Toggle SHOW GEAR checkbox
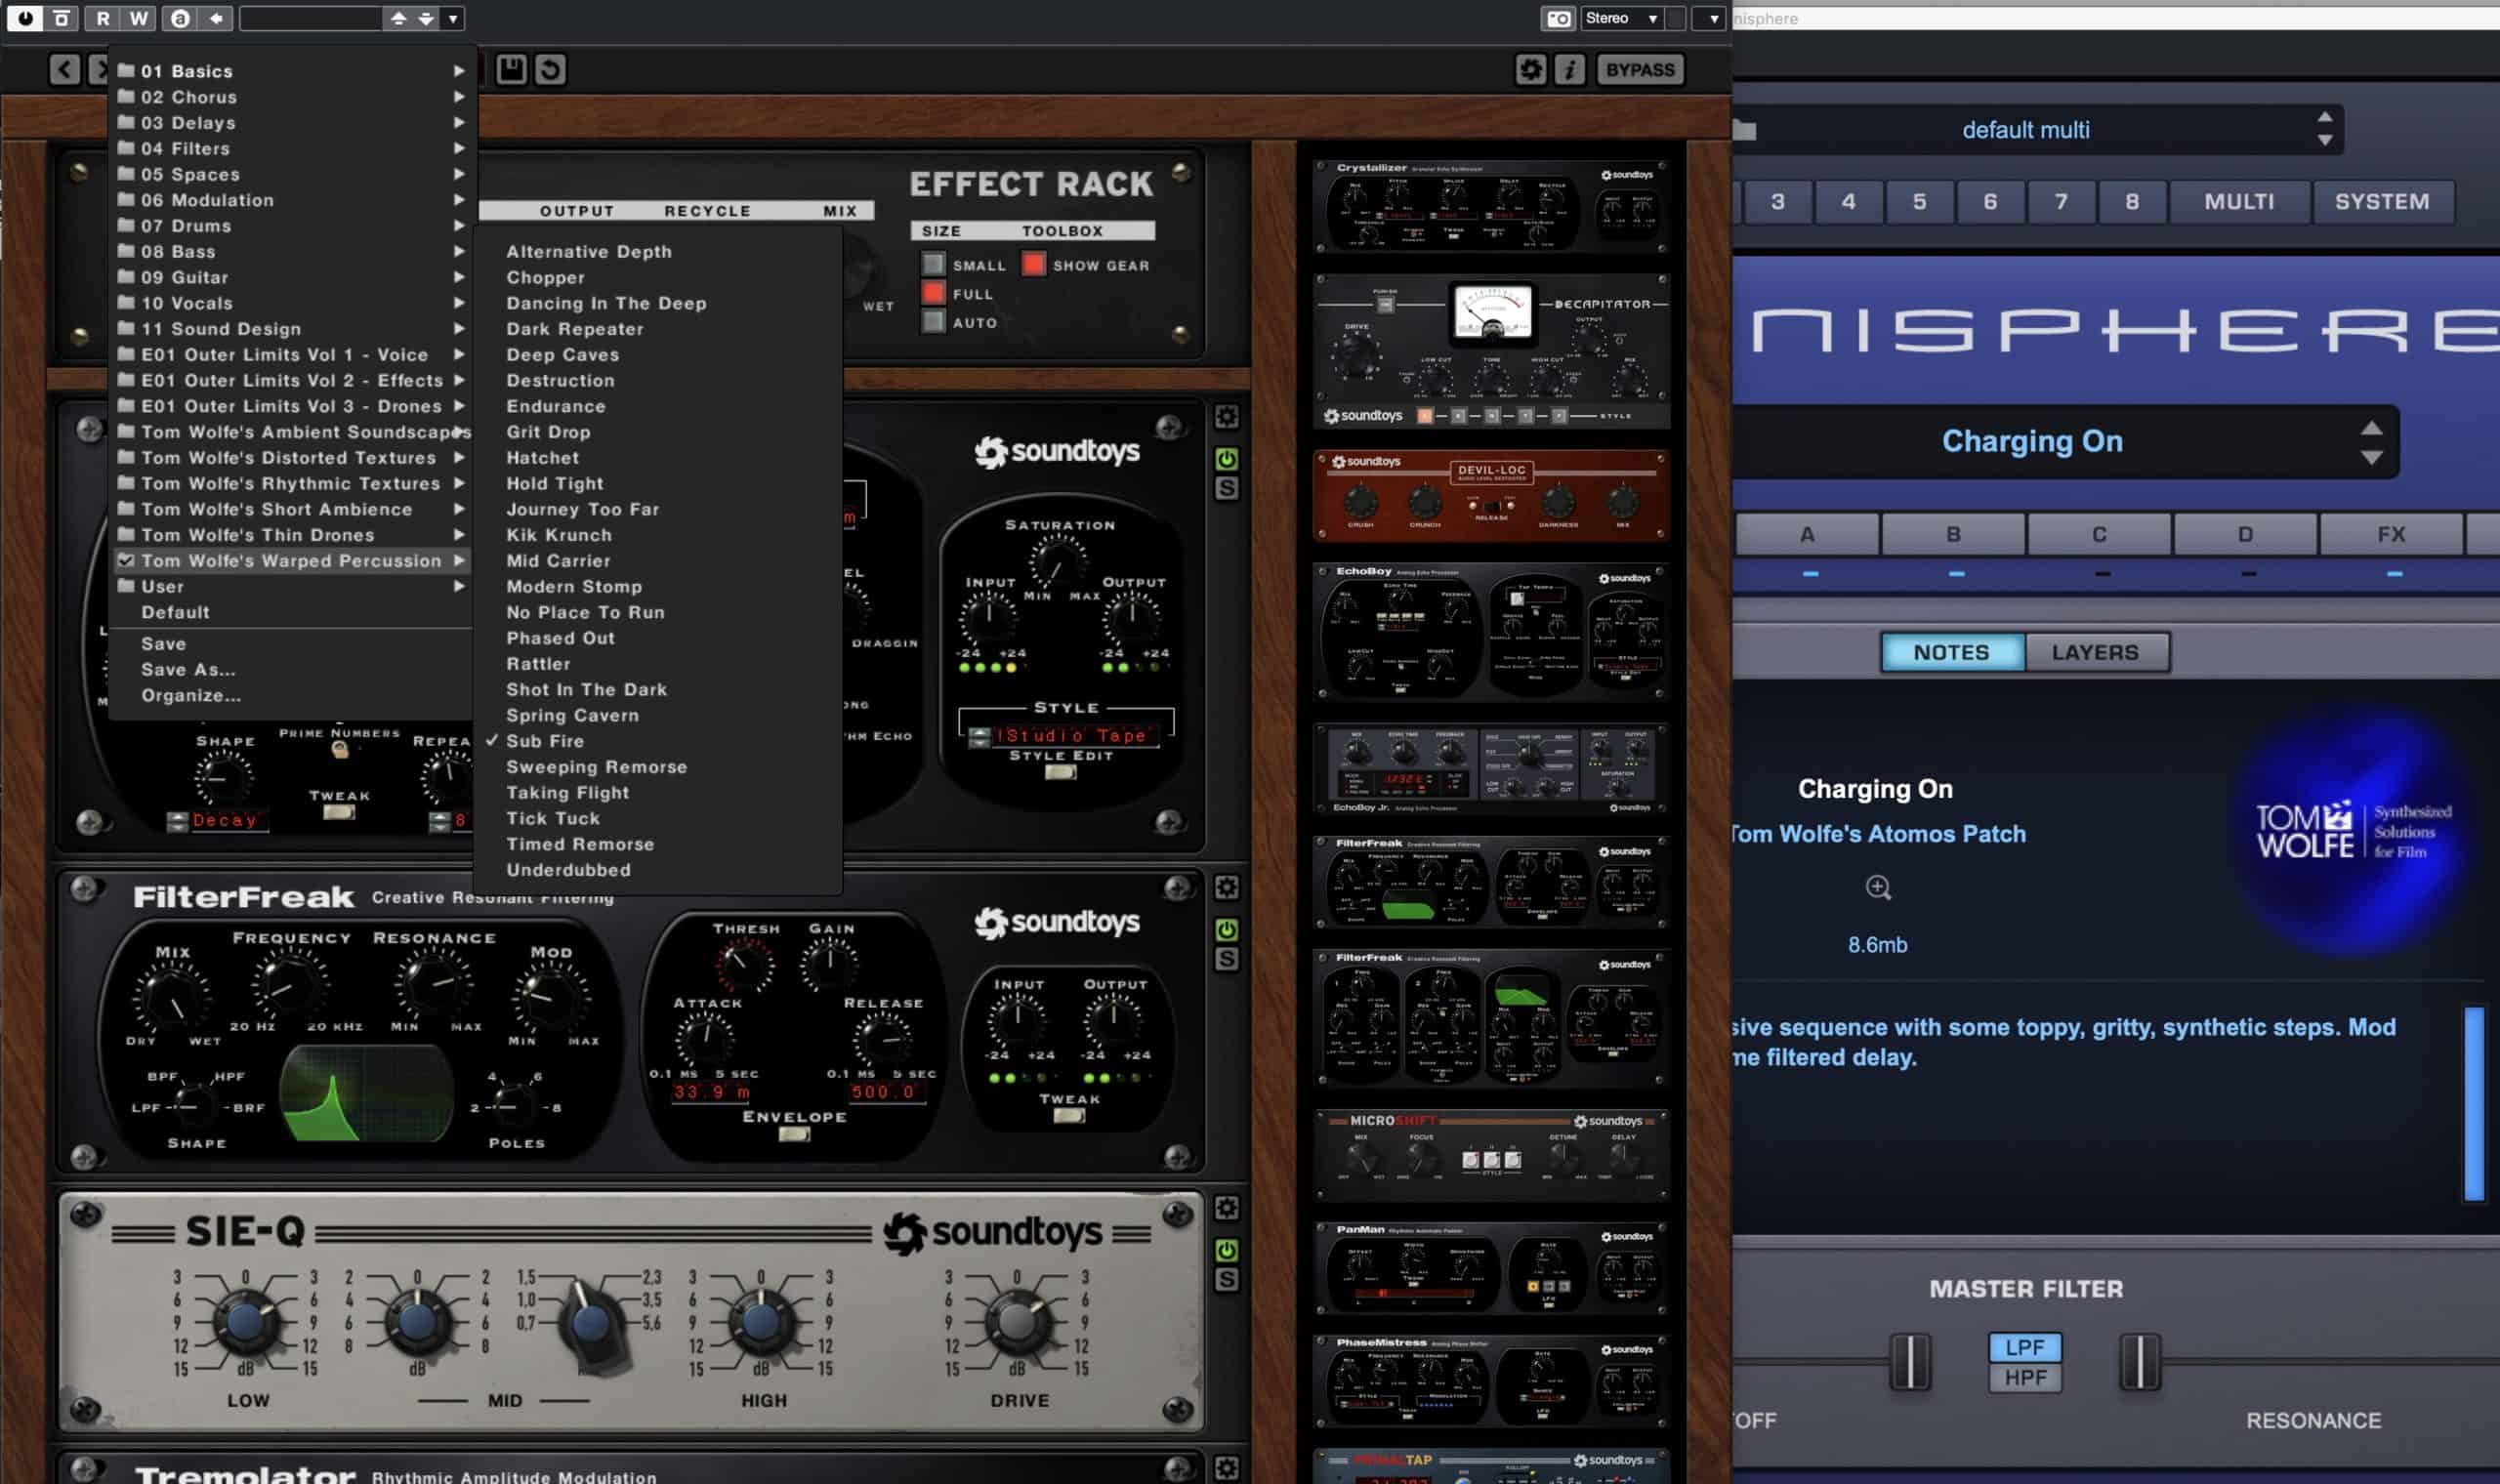The width and height of the screenshot is (2500, 1484). [x=1033, y=264]
